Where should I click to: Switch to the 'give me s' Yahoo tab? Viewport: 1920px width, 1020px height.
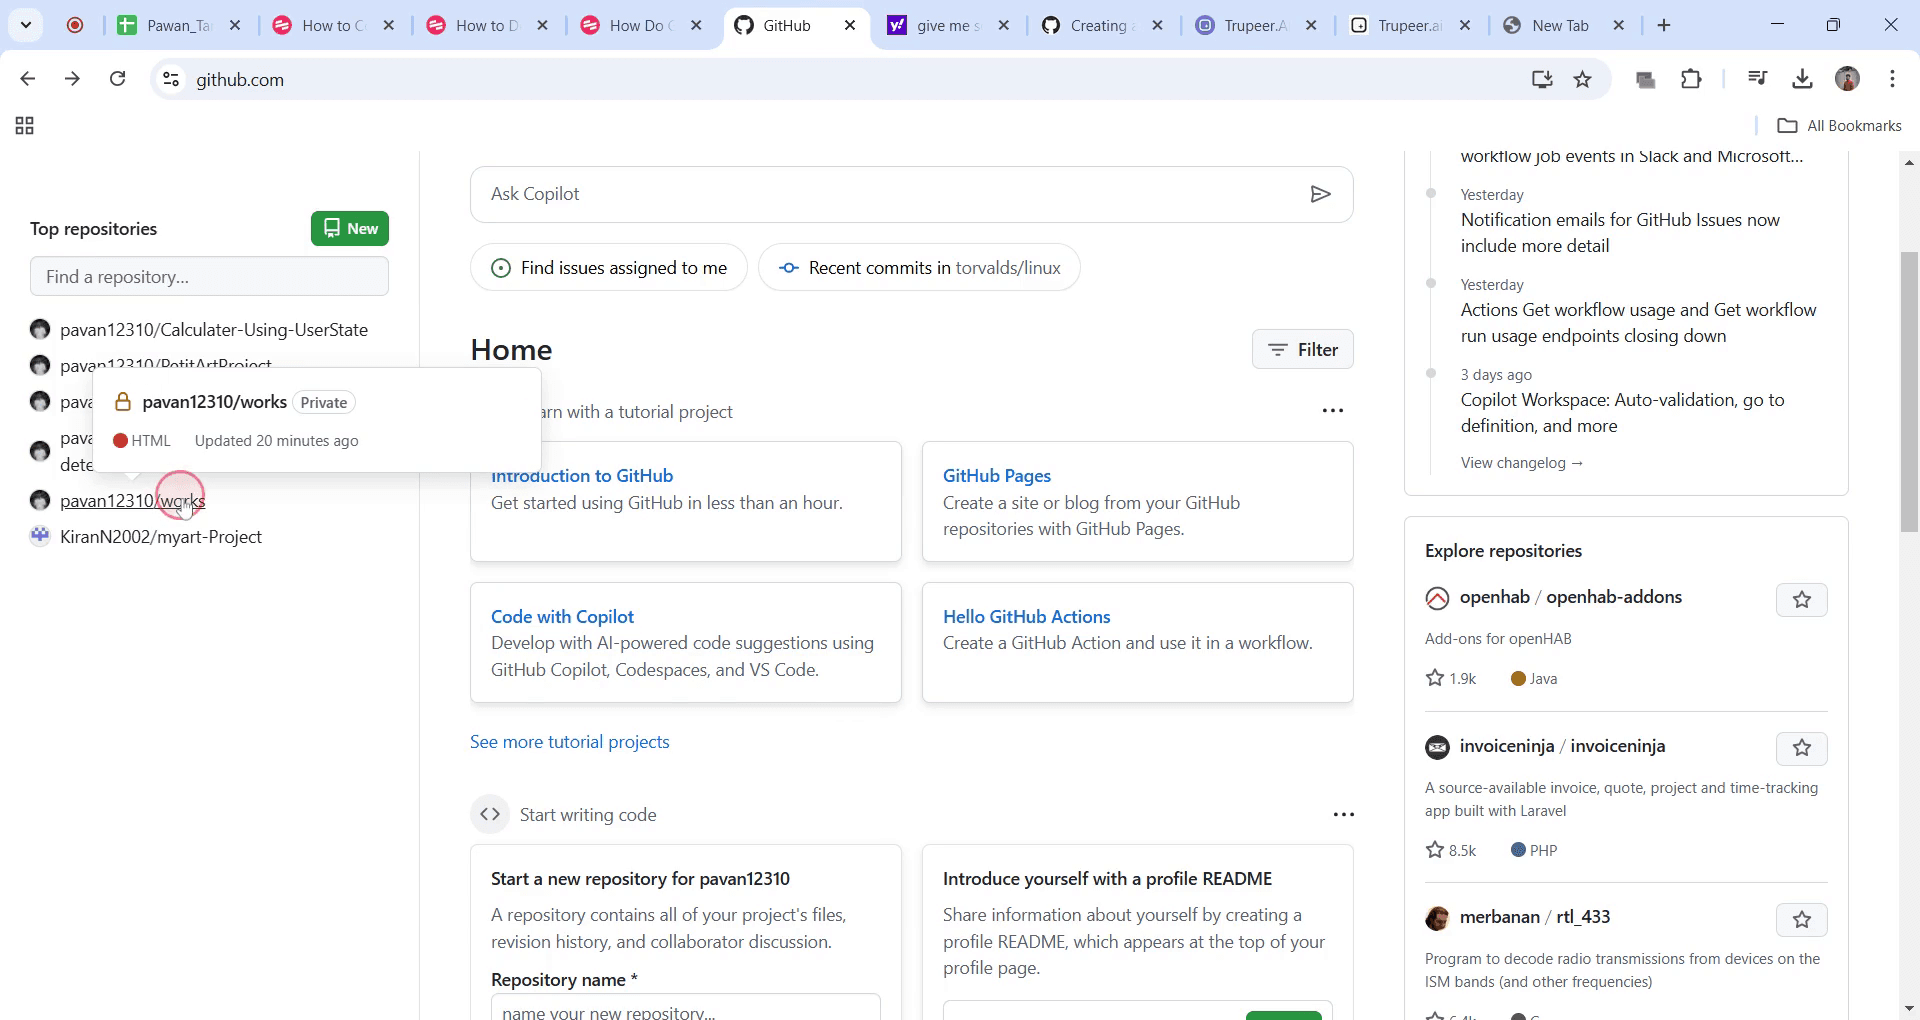(x=949, y=25)
